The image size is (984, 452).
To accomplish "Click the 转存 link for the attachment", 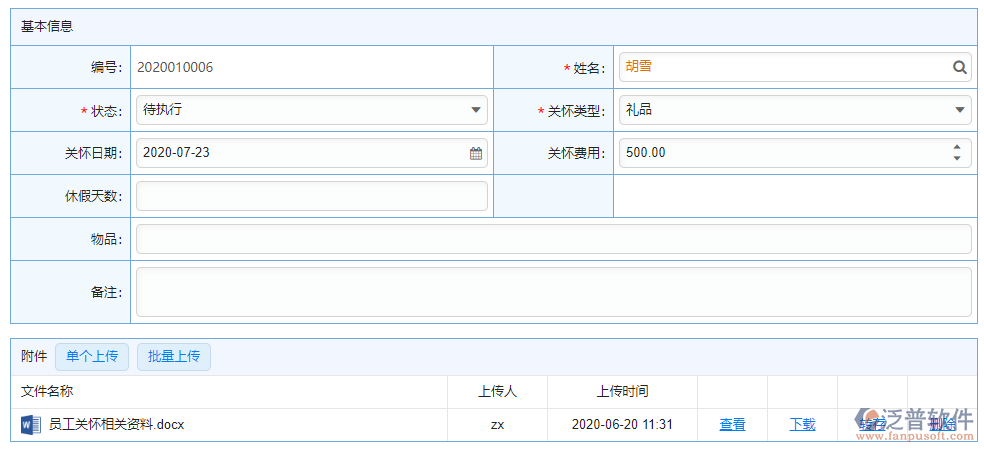I will click(x=872, y=425).
